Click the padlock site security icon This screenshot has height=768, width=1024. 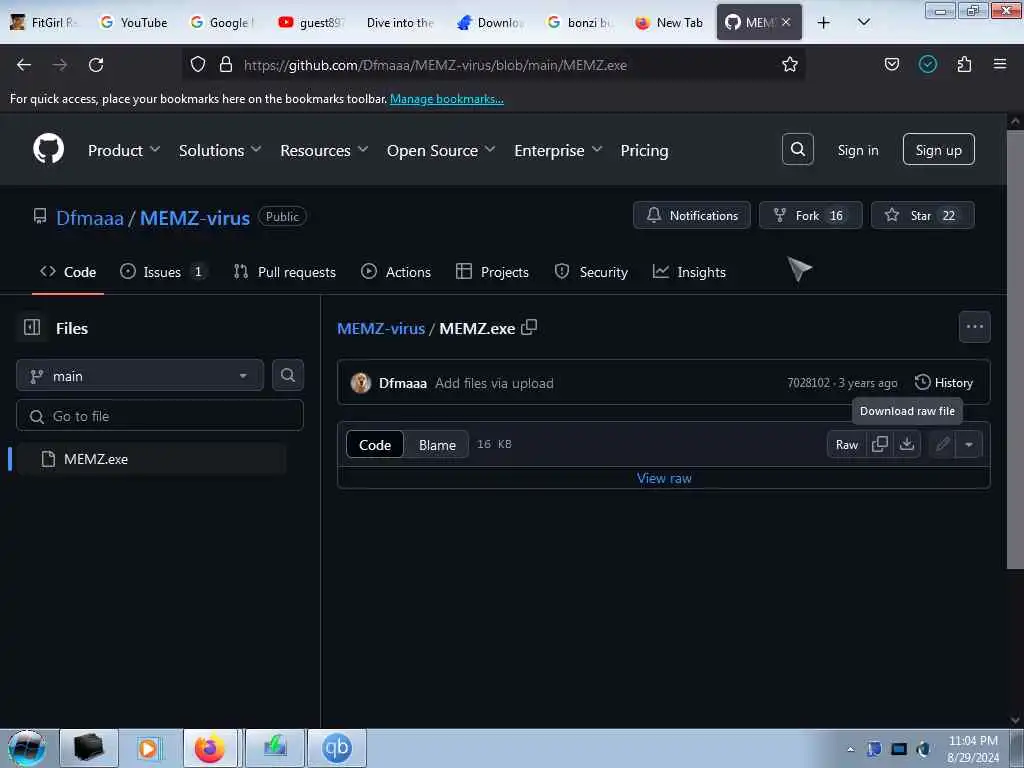[226, 64]
